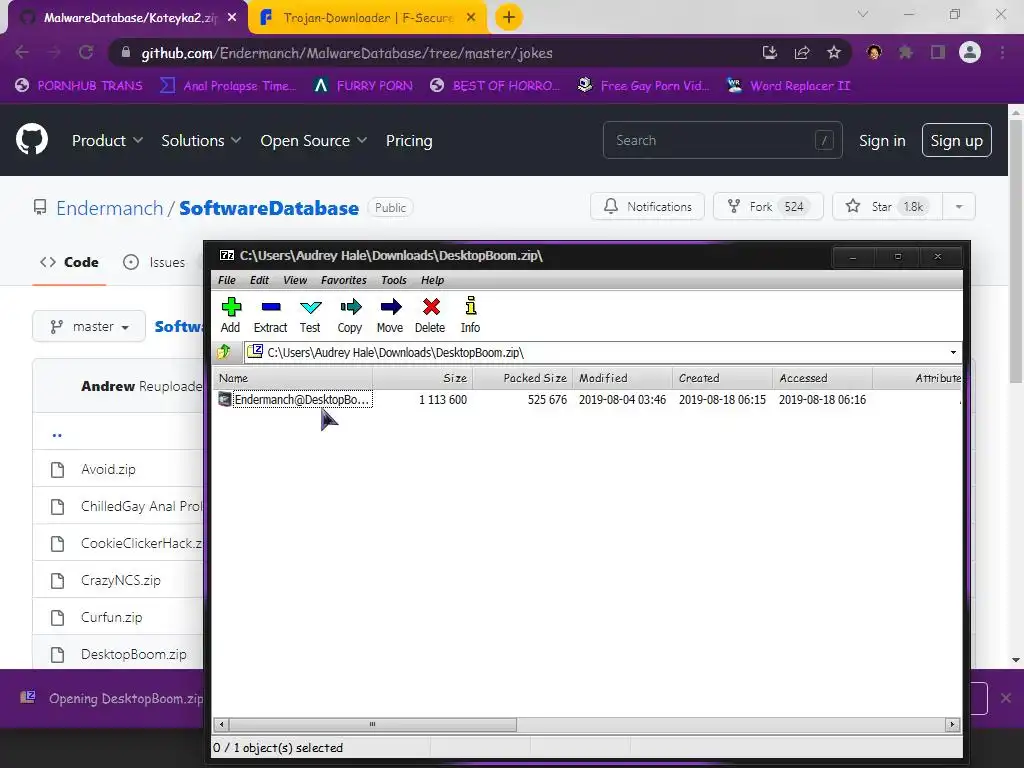
Task: Sort by the Modified column header
Action: pyautogui.click(x=622, y=378)
